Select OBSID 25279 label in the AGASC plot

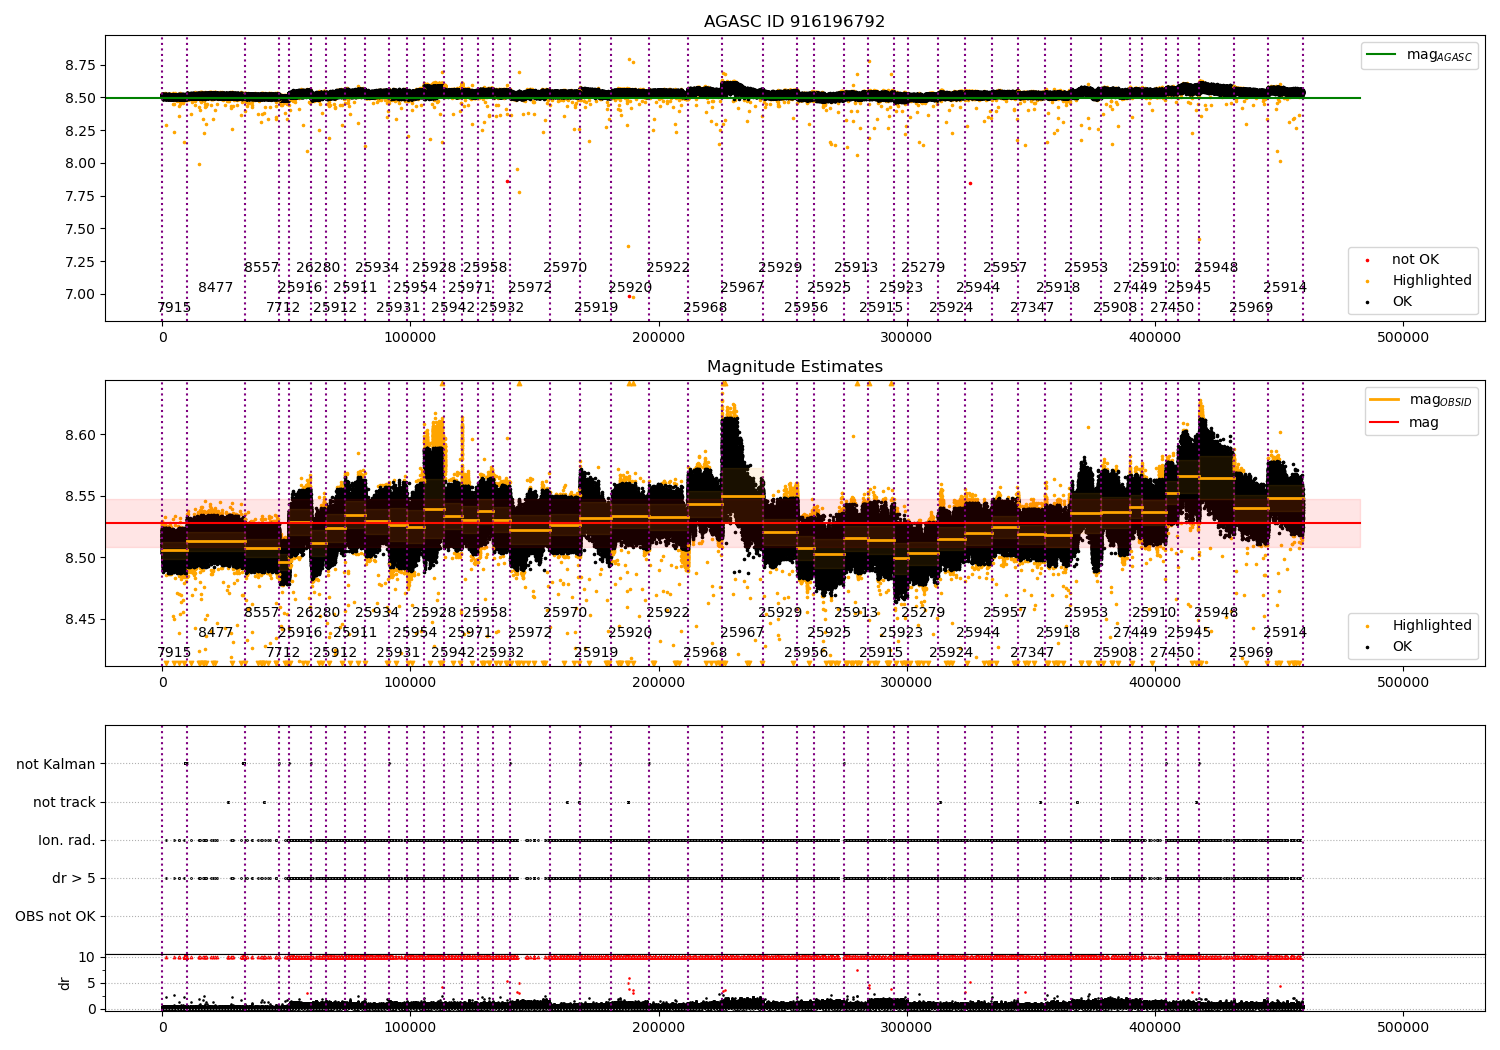pyautogui.click(x=923, y=267)
